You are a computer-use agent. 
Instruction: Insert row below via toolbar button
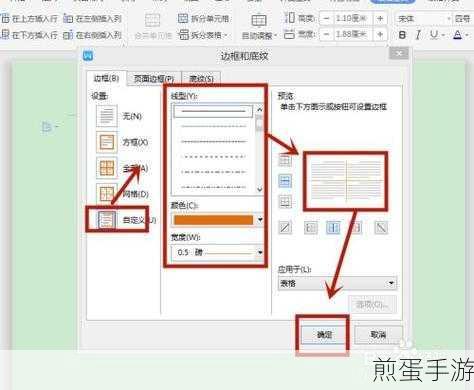click(x=29, y=35)
